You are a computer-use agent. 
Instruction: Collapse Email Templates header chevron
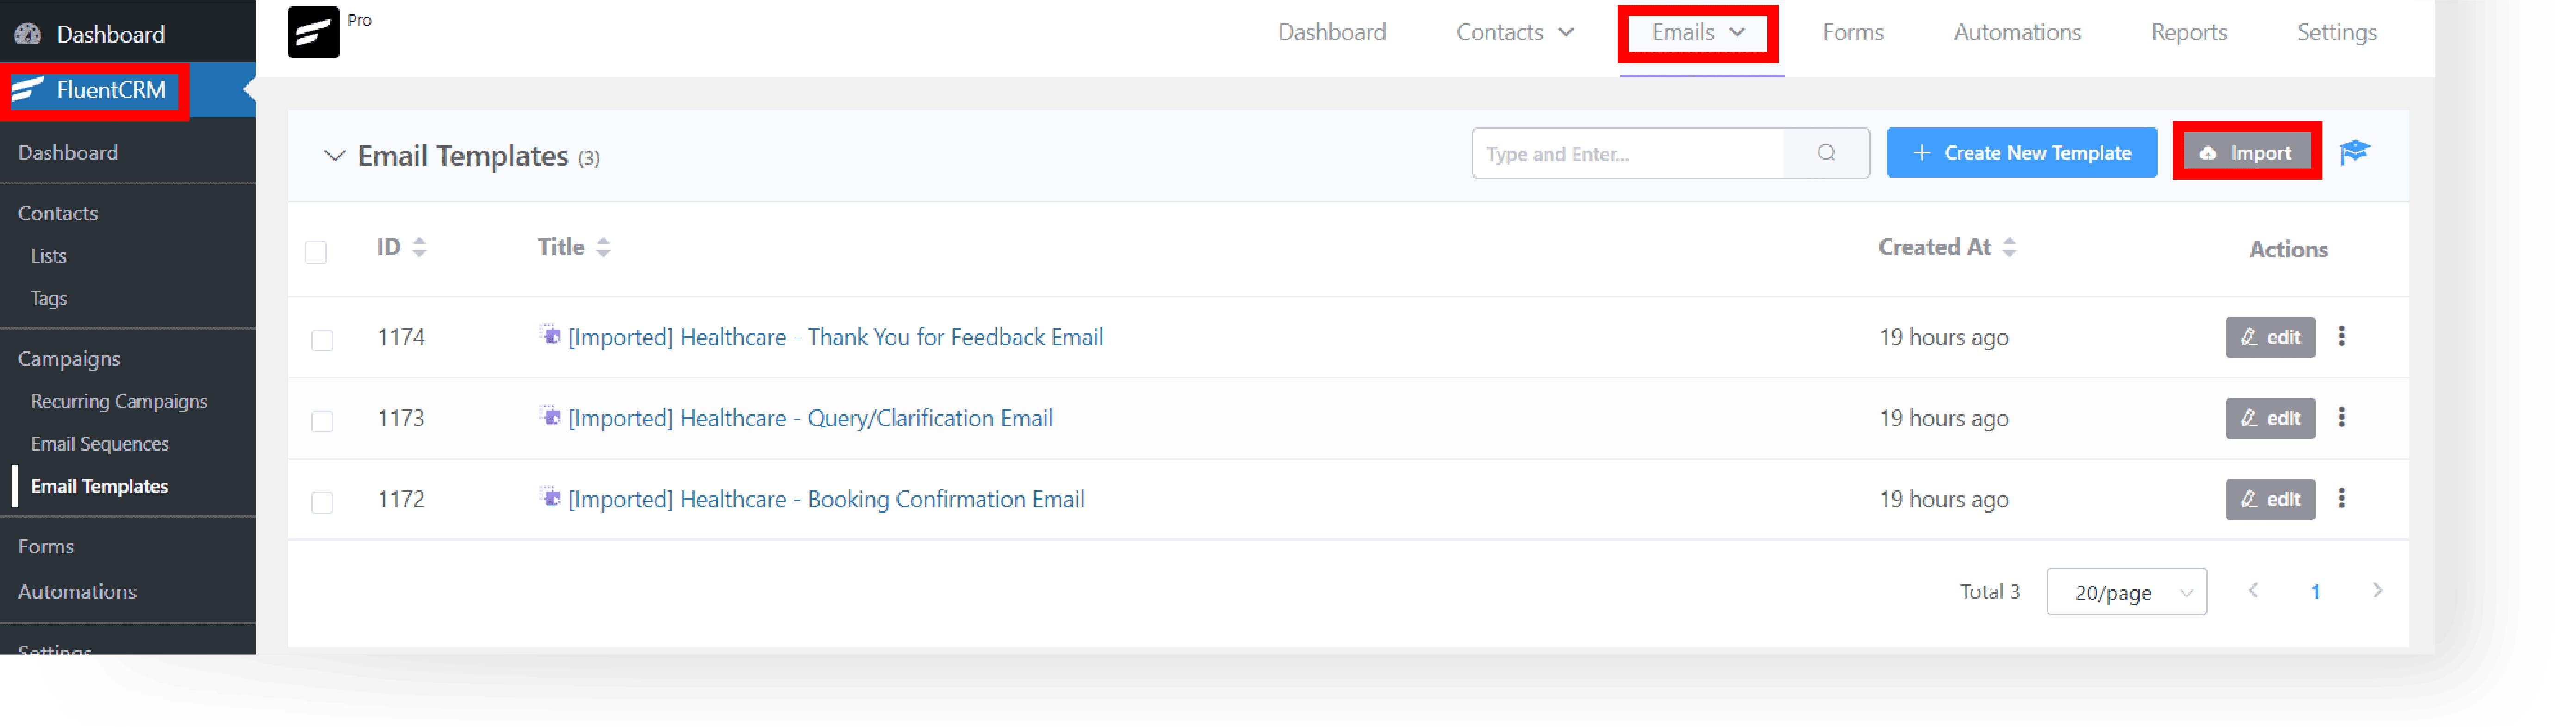click(x=335, y=156)
